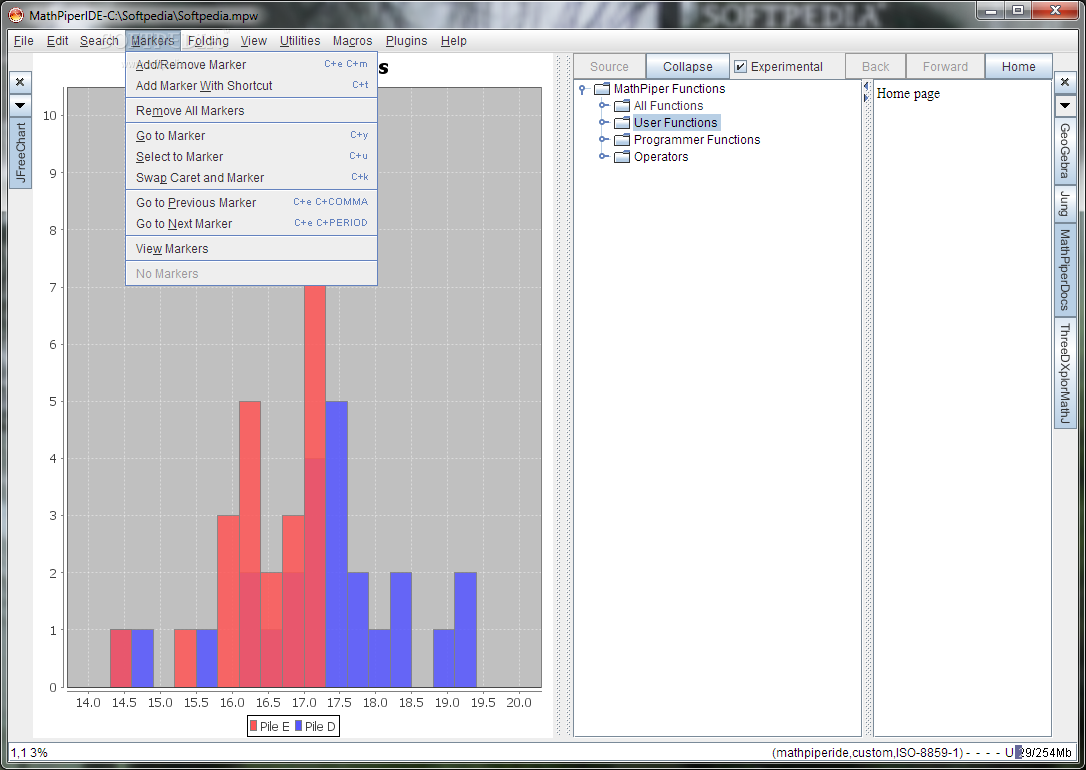
Task: Click the tallest red bar at 17.0
Action: tap(314, 485)
